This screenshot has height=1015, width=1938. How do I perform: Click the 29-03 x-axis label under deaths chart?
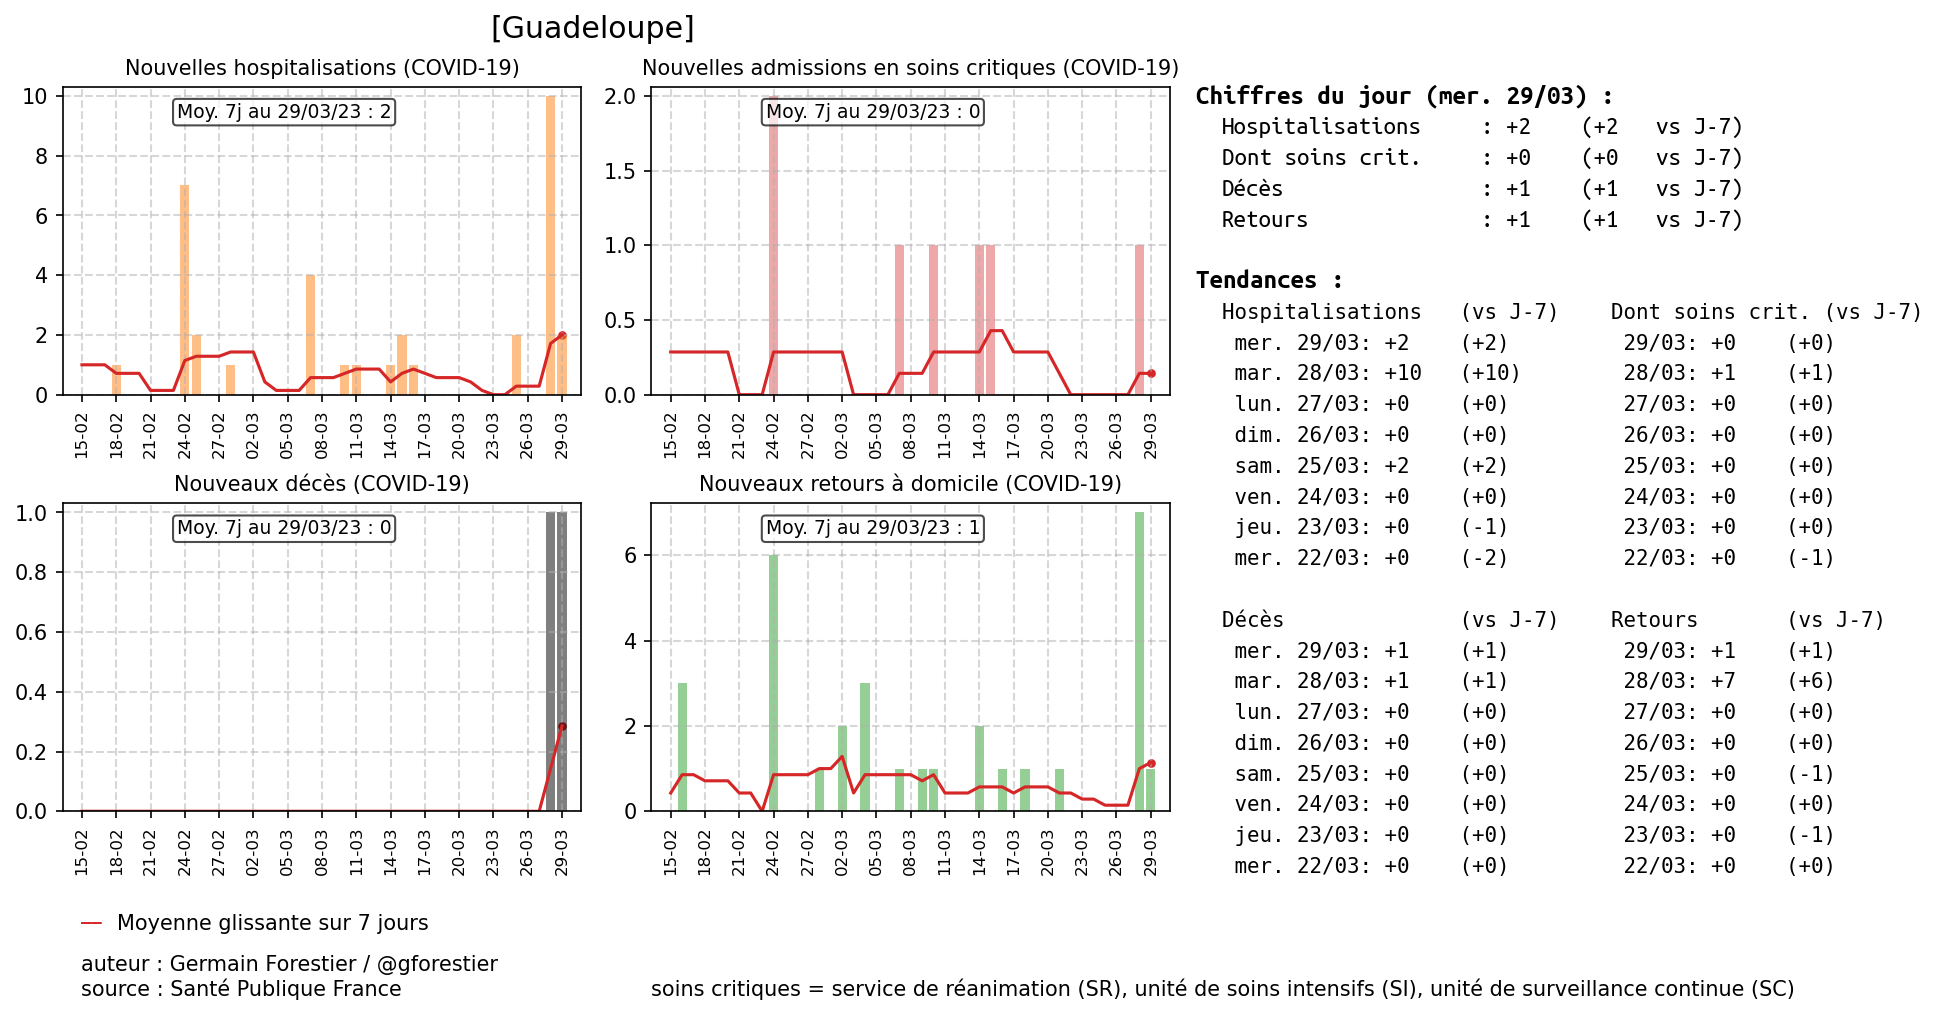click(562, 853)
